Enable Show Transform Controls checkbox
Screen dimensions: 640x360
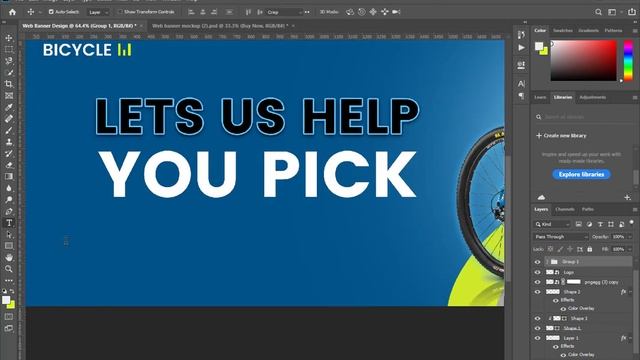pos(120,12)
